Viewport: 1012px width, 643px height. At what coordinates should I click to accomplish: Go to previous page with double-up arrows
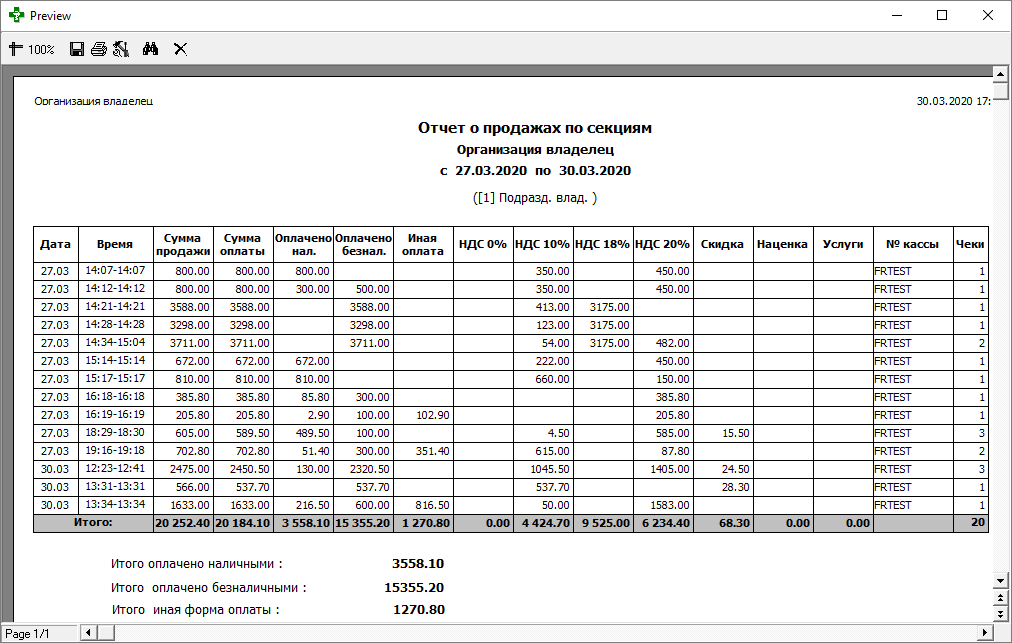997,598
